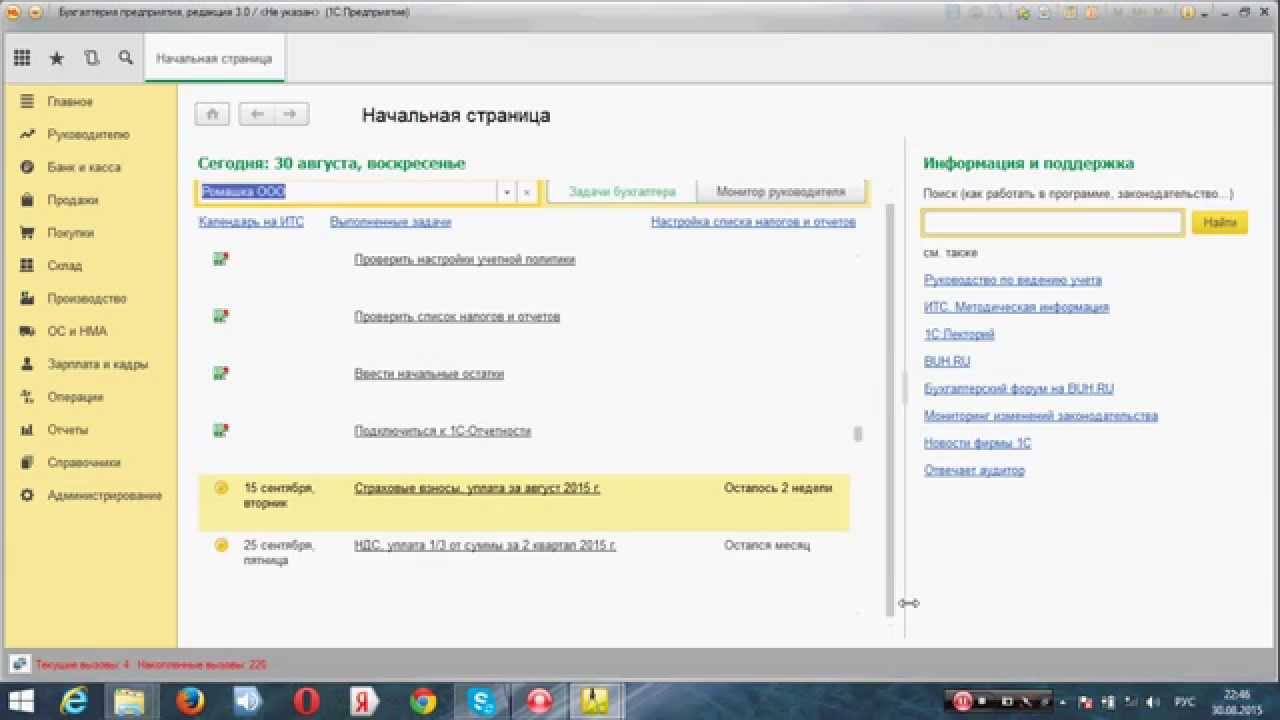
Task: Launch Internet Explorer from the taskbar
Action: pos(74,701)
